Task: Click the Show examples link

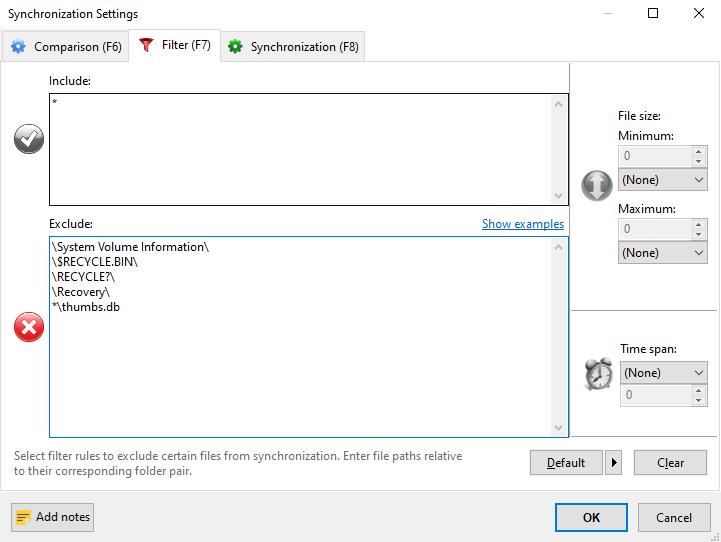Action: click(x=523, y=224)
